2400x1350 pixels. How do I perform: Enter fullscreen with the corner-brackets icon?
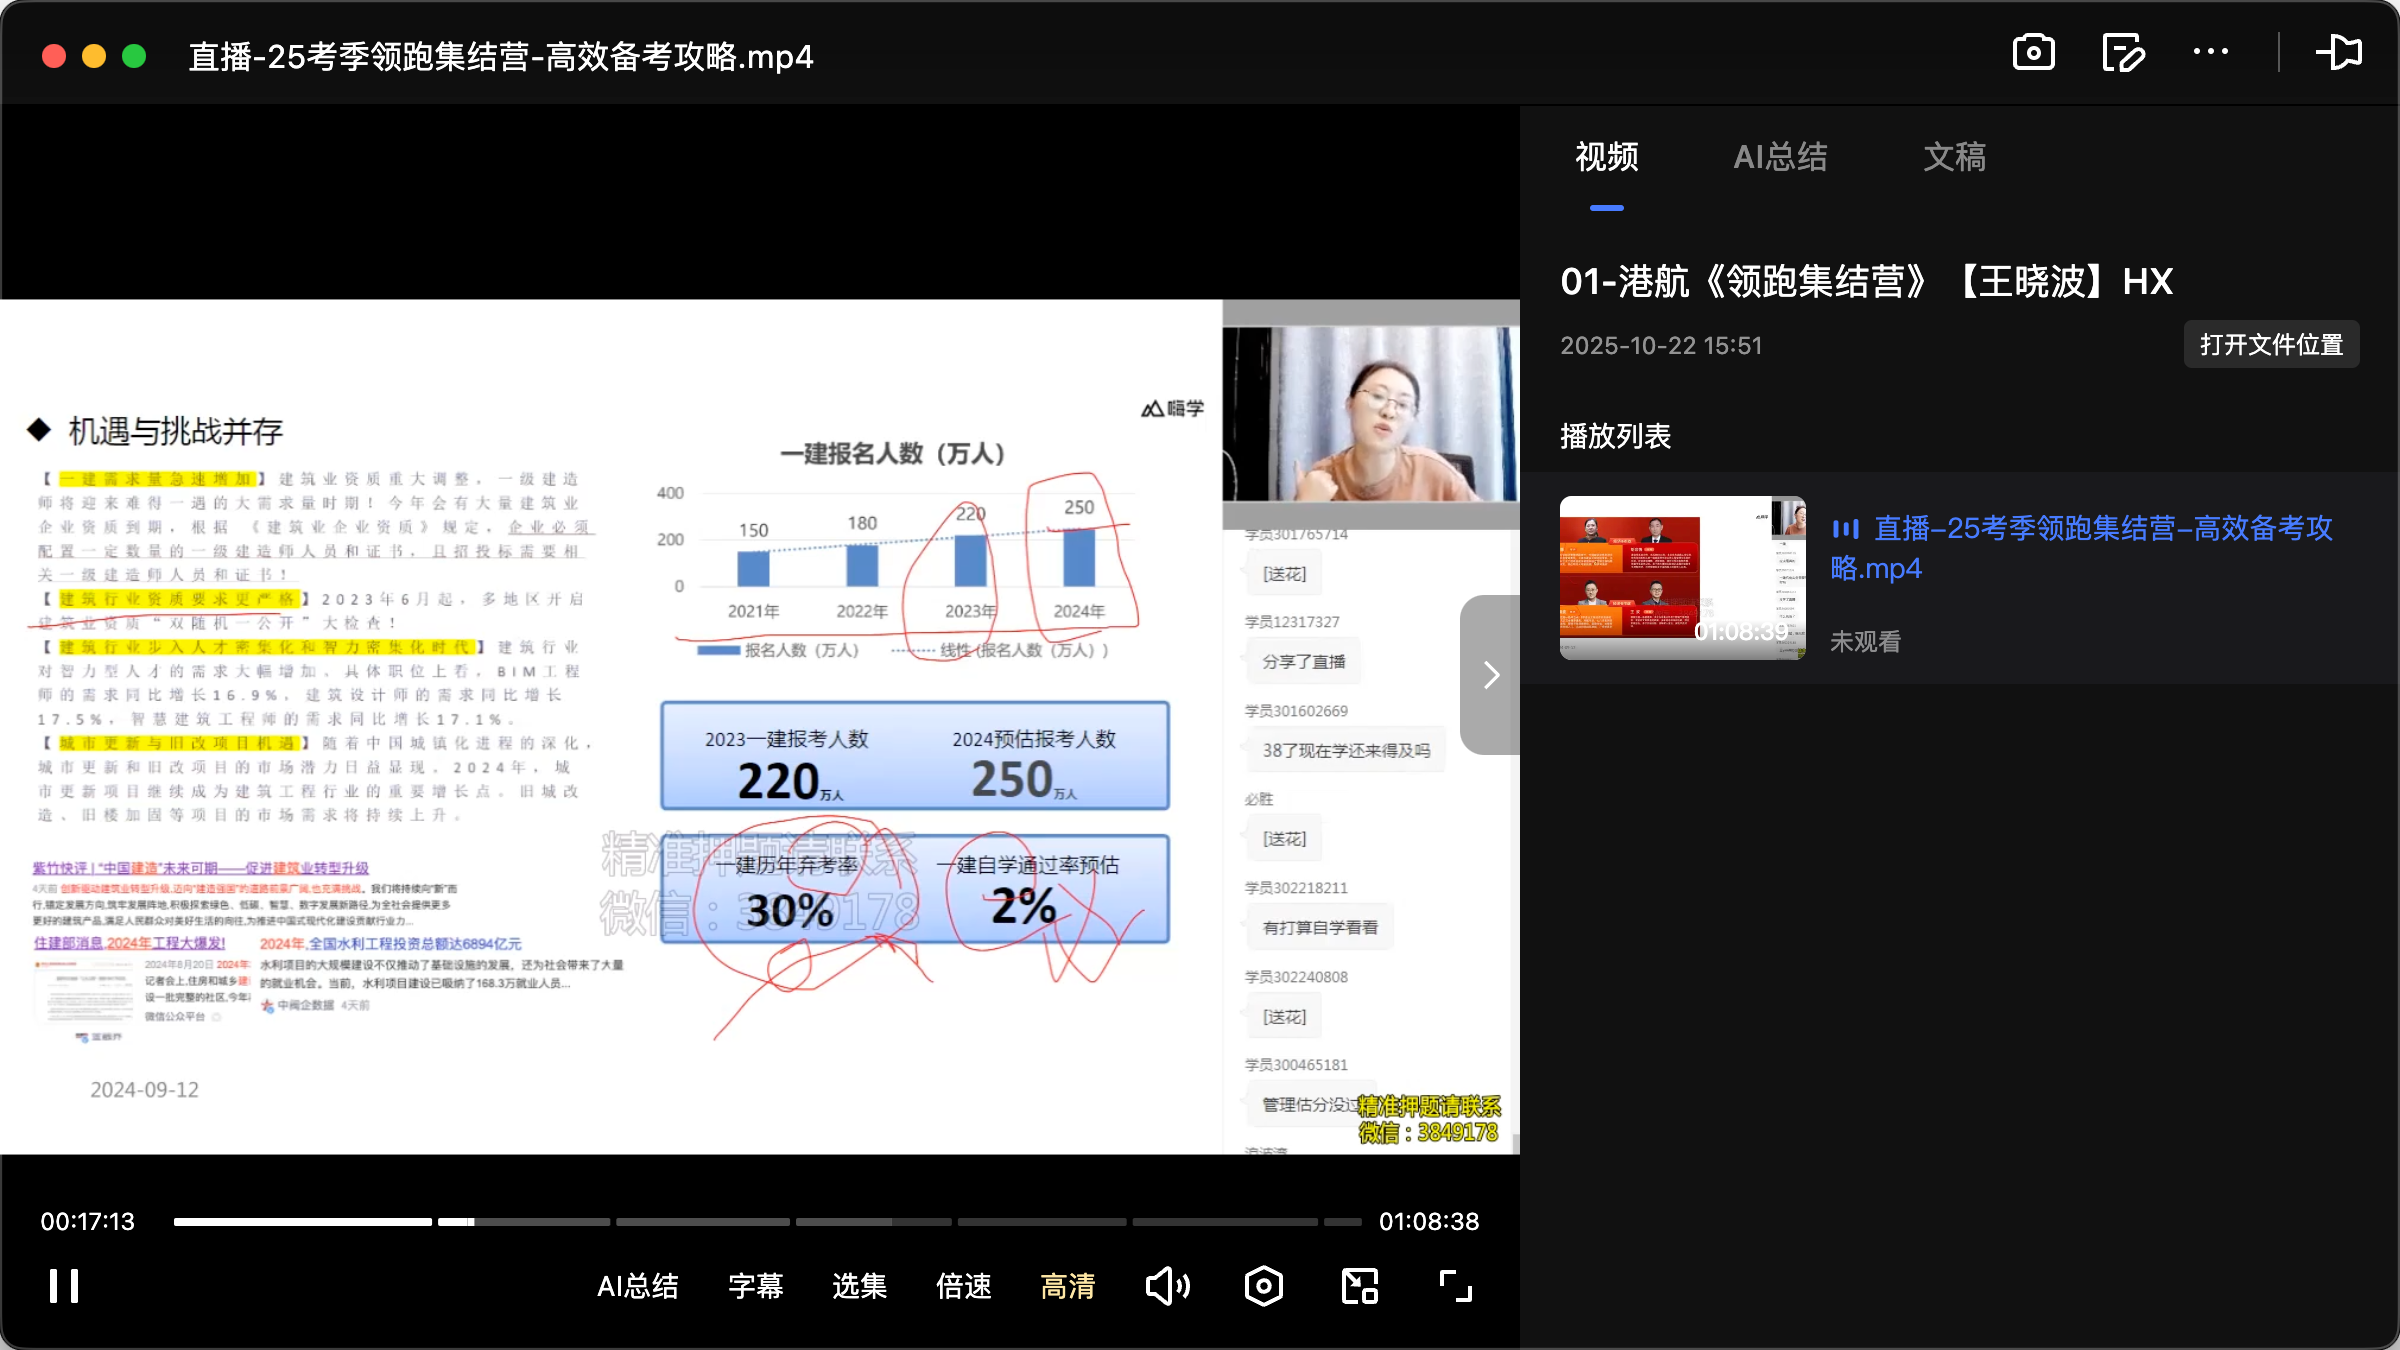coord(1455,1286)
